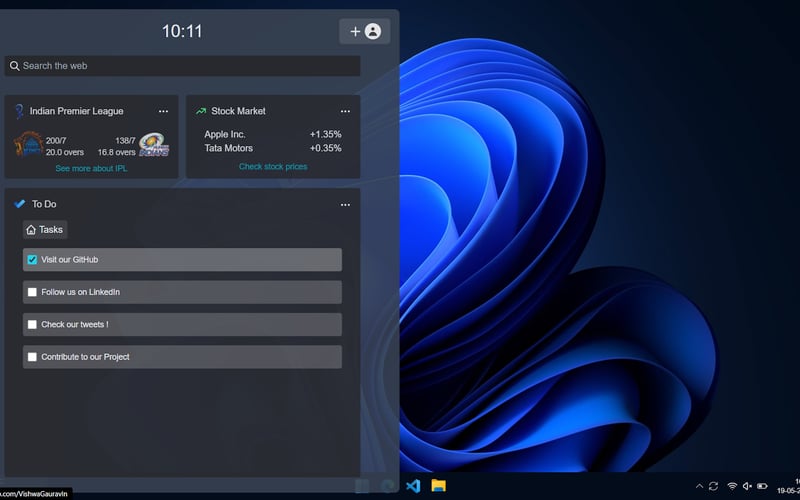Click the 10:11 clock text
This screenshot has width=800, height=500.
182,31
